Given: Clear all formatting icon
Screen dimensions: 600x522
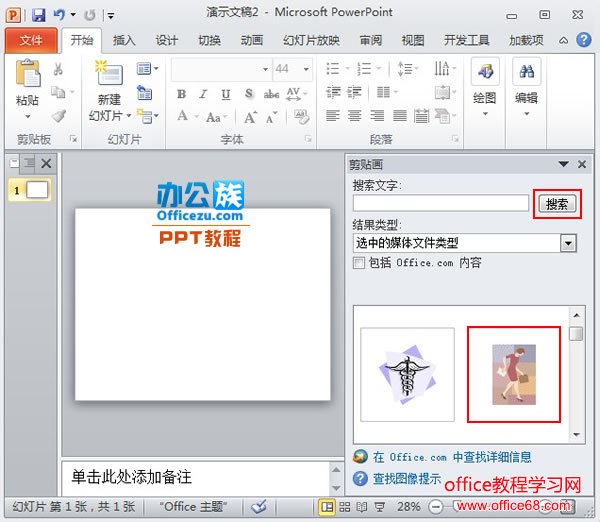Looking at the screenshot, I should (x=301, y=116).
